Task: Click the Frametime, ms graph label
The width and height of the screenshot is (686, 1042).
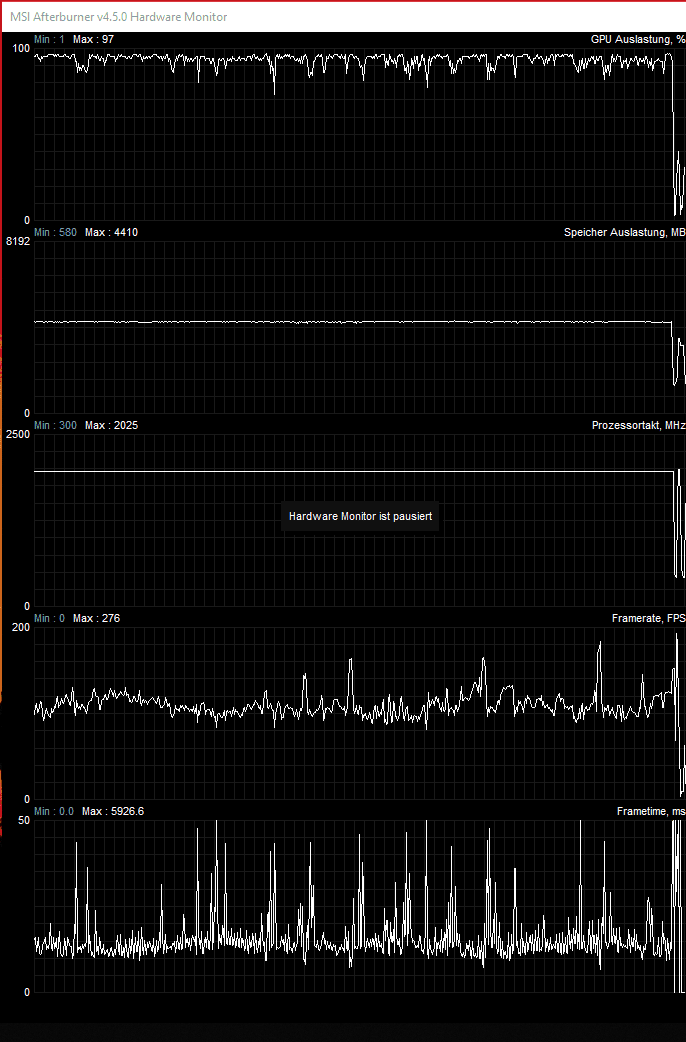Action: 651,811
